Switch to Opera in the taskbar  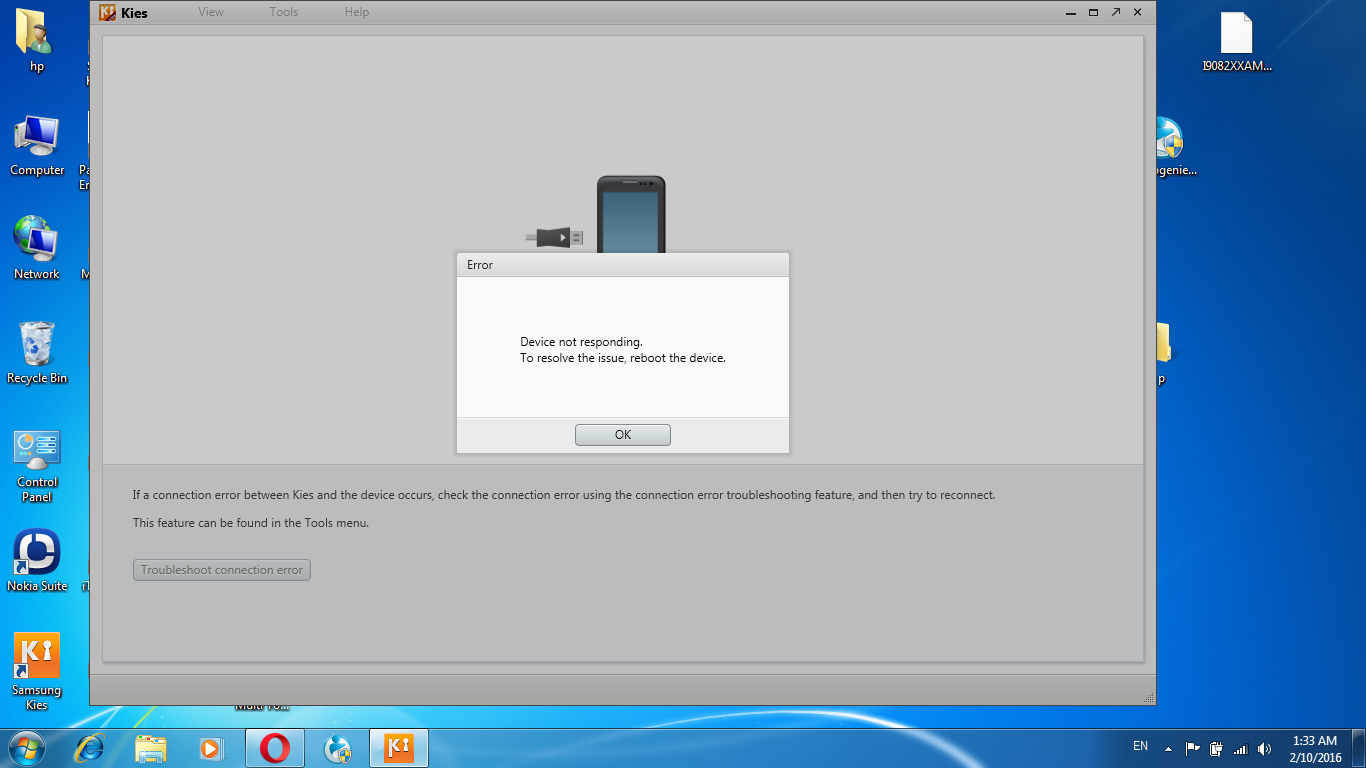[x=275, y=748]
